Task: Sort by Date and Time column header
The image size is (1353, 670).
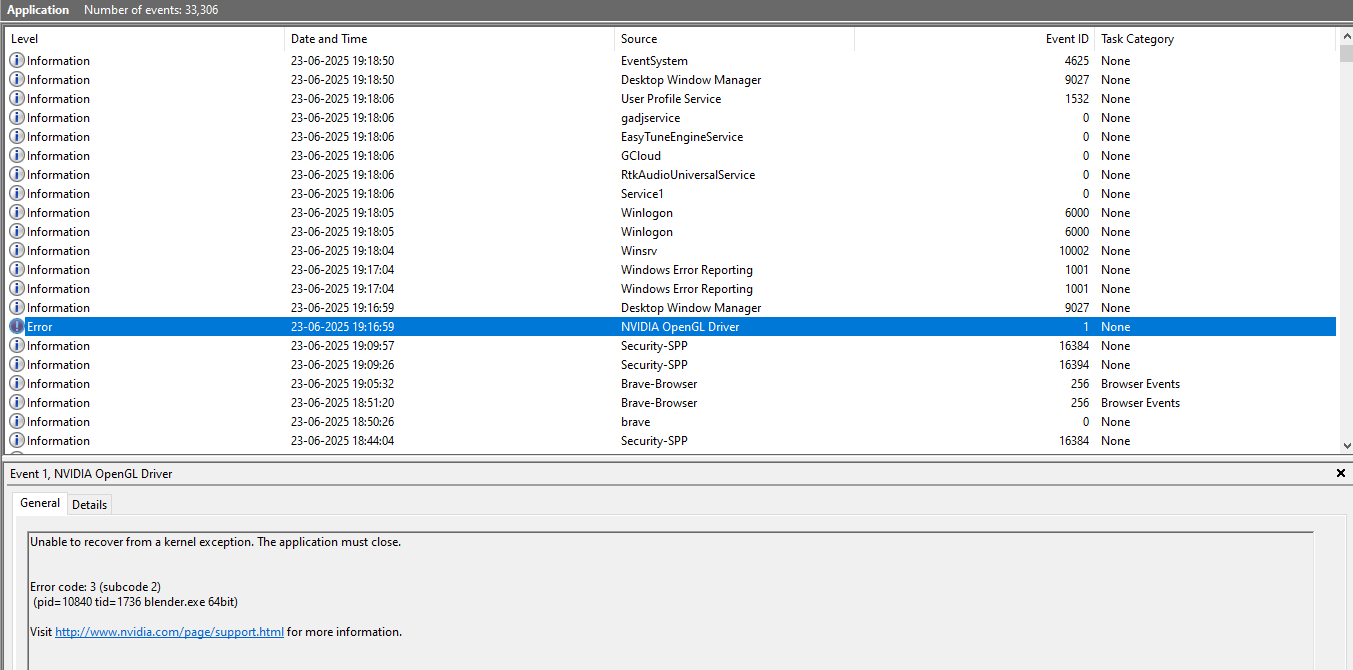Action: click(x=449, y=39)
